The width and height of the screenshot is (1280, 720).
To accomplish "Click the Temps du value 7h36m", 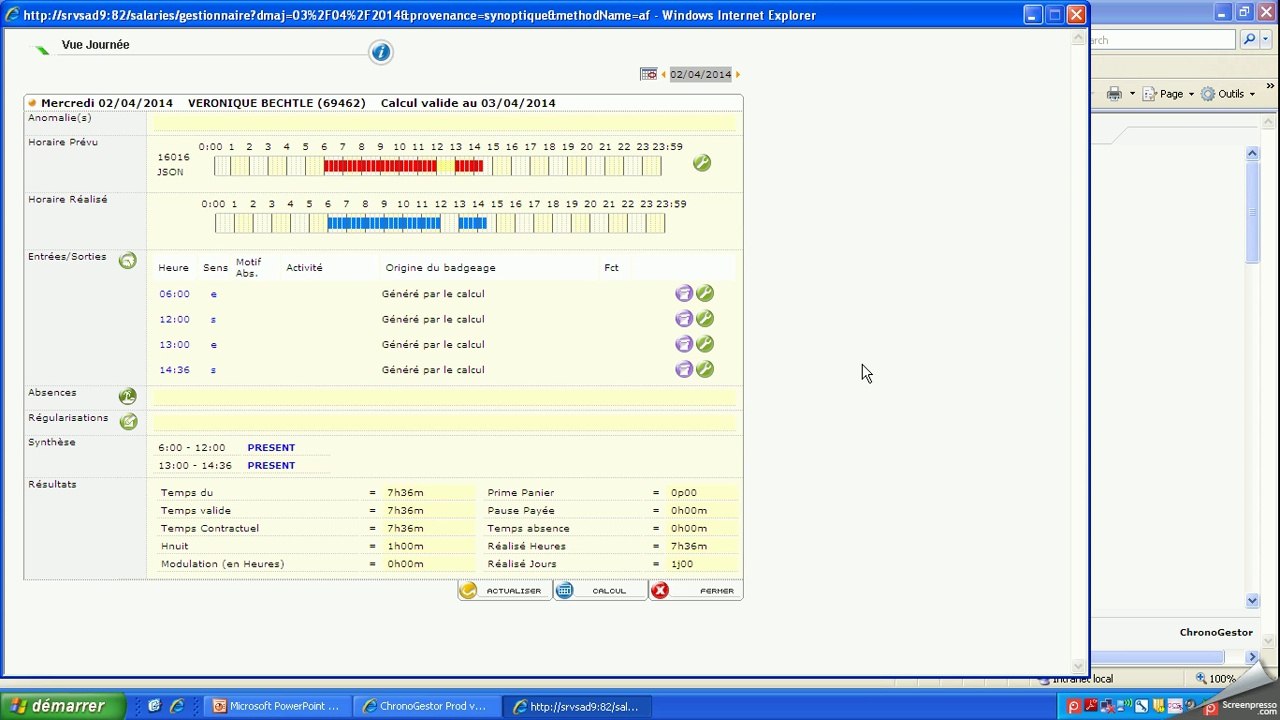I will [405, 493].
